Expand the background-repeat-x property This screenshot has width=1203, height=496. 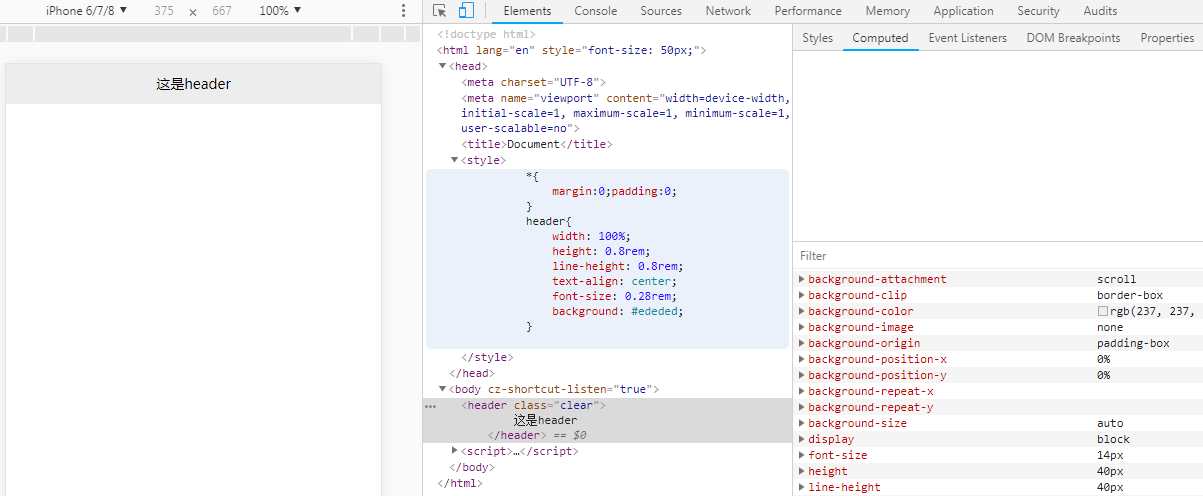click(802, 391)
